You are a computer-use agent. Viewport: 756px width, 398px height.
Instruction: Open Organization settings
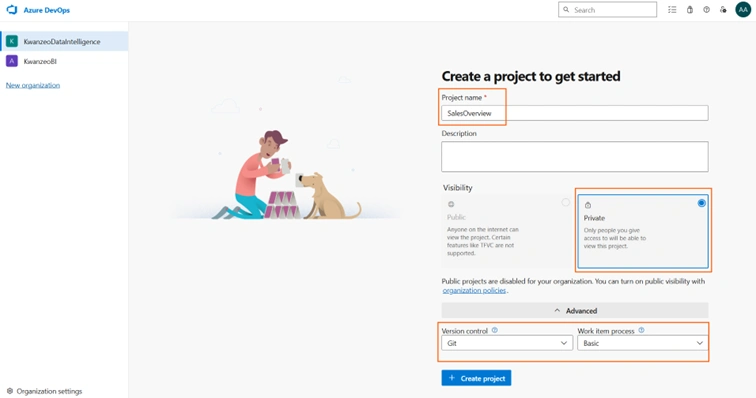click(44, 391)
